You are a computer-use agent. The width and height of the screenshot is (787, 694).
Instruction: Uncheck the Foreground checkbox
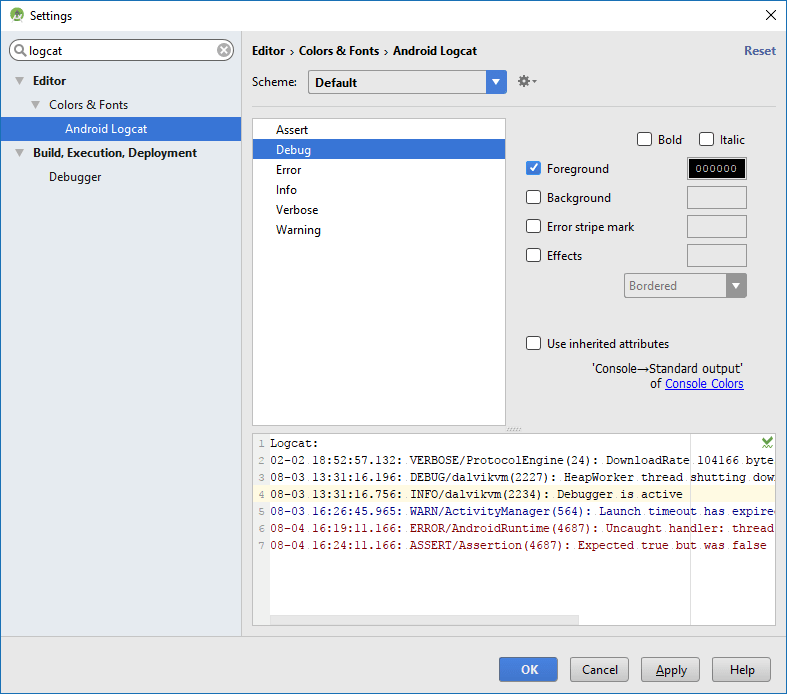coord(534,169)
